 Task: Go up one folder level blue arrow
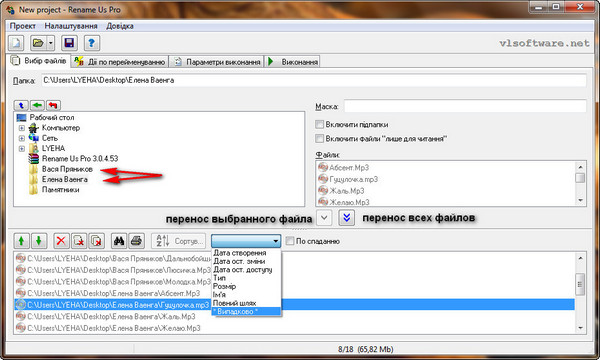[21, 105]
